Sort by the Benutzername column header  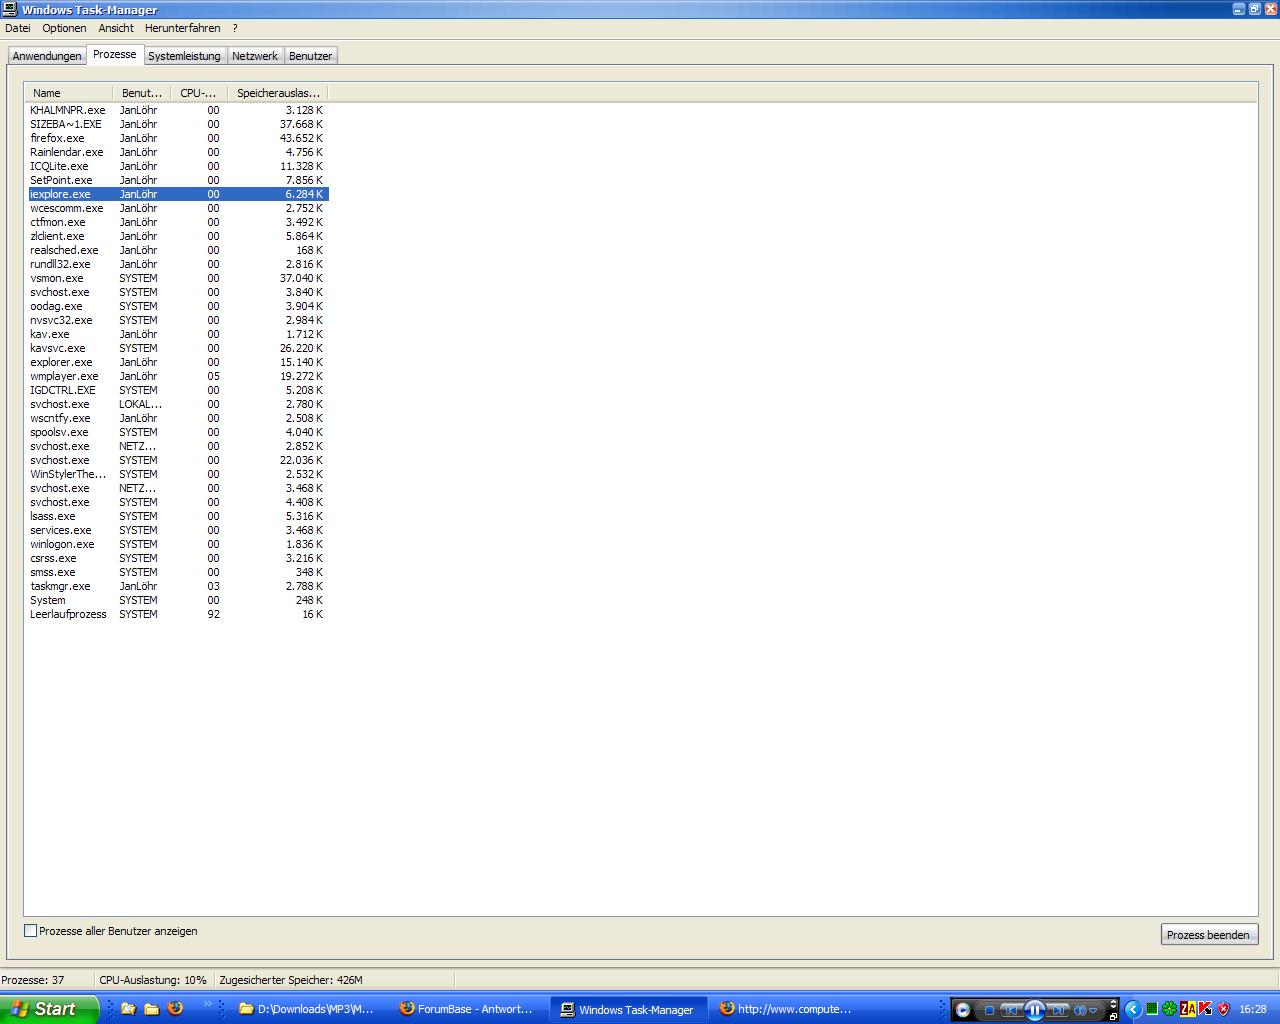pyautogui.click(x=142, y=93)
